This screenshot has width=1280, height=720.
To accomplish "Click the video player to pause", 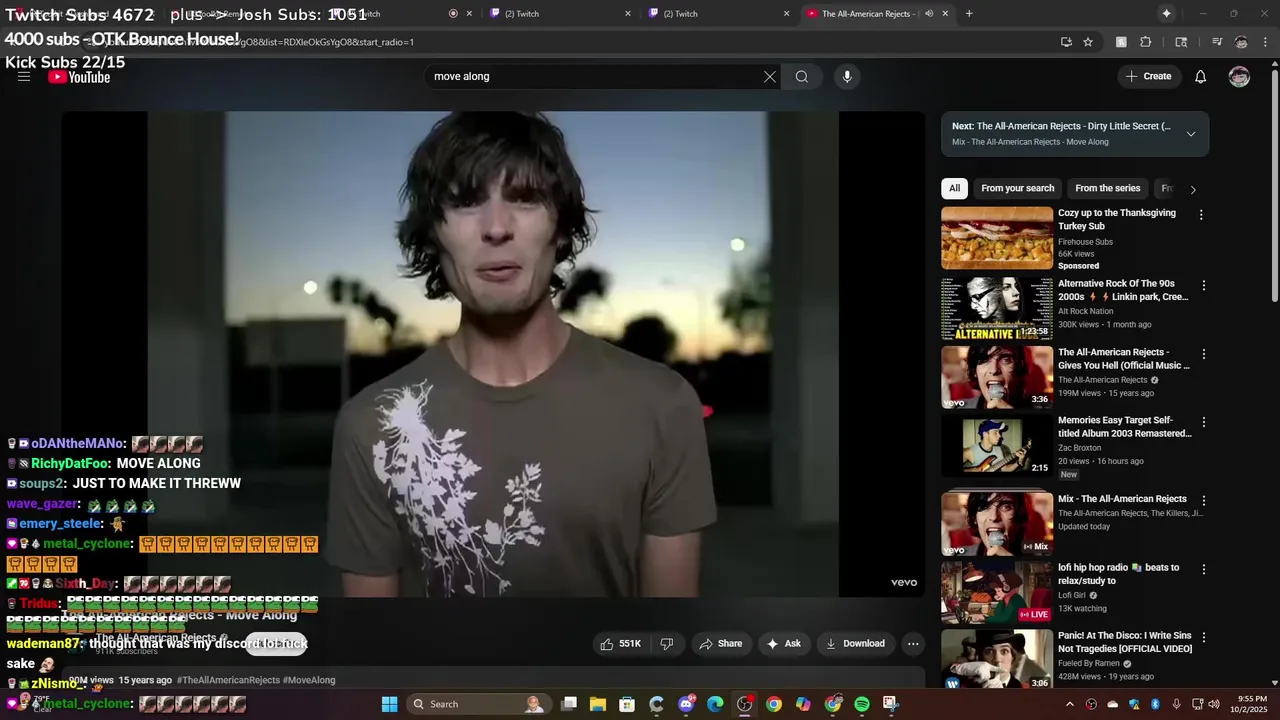I will pyautogui.click(x=493, y=354).
